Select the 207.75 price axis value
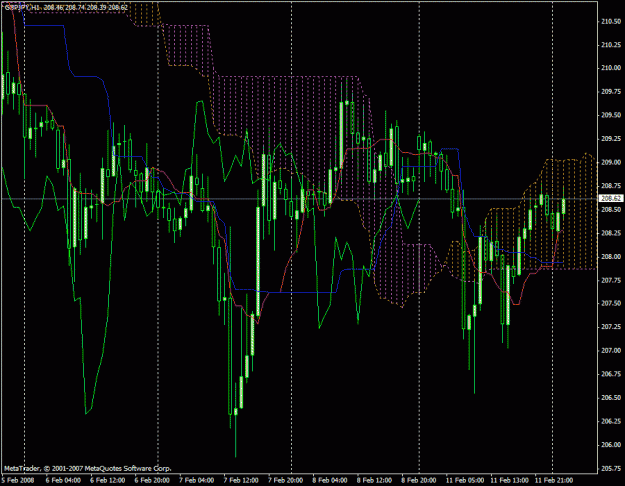This screenshot has height=486, width=625. coord(610,280)
